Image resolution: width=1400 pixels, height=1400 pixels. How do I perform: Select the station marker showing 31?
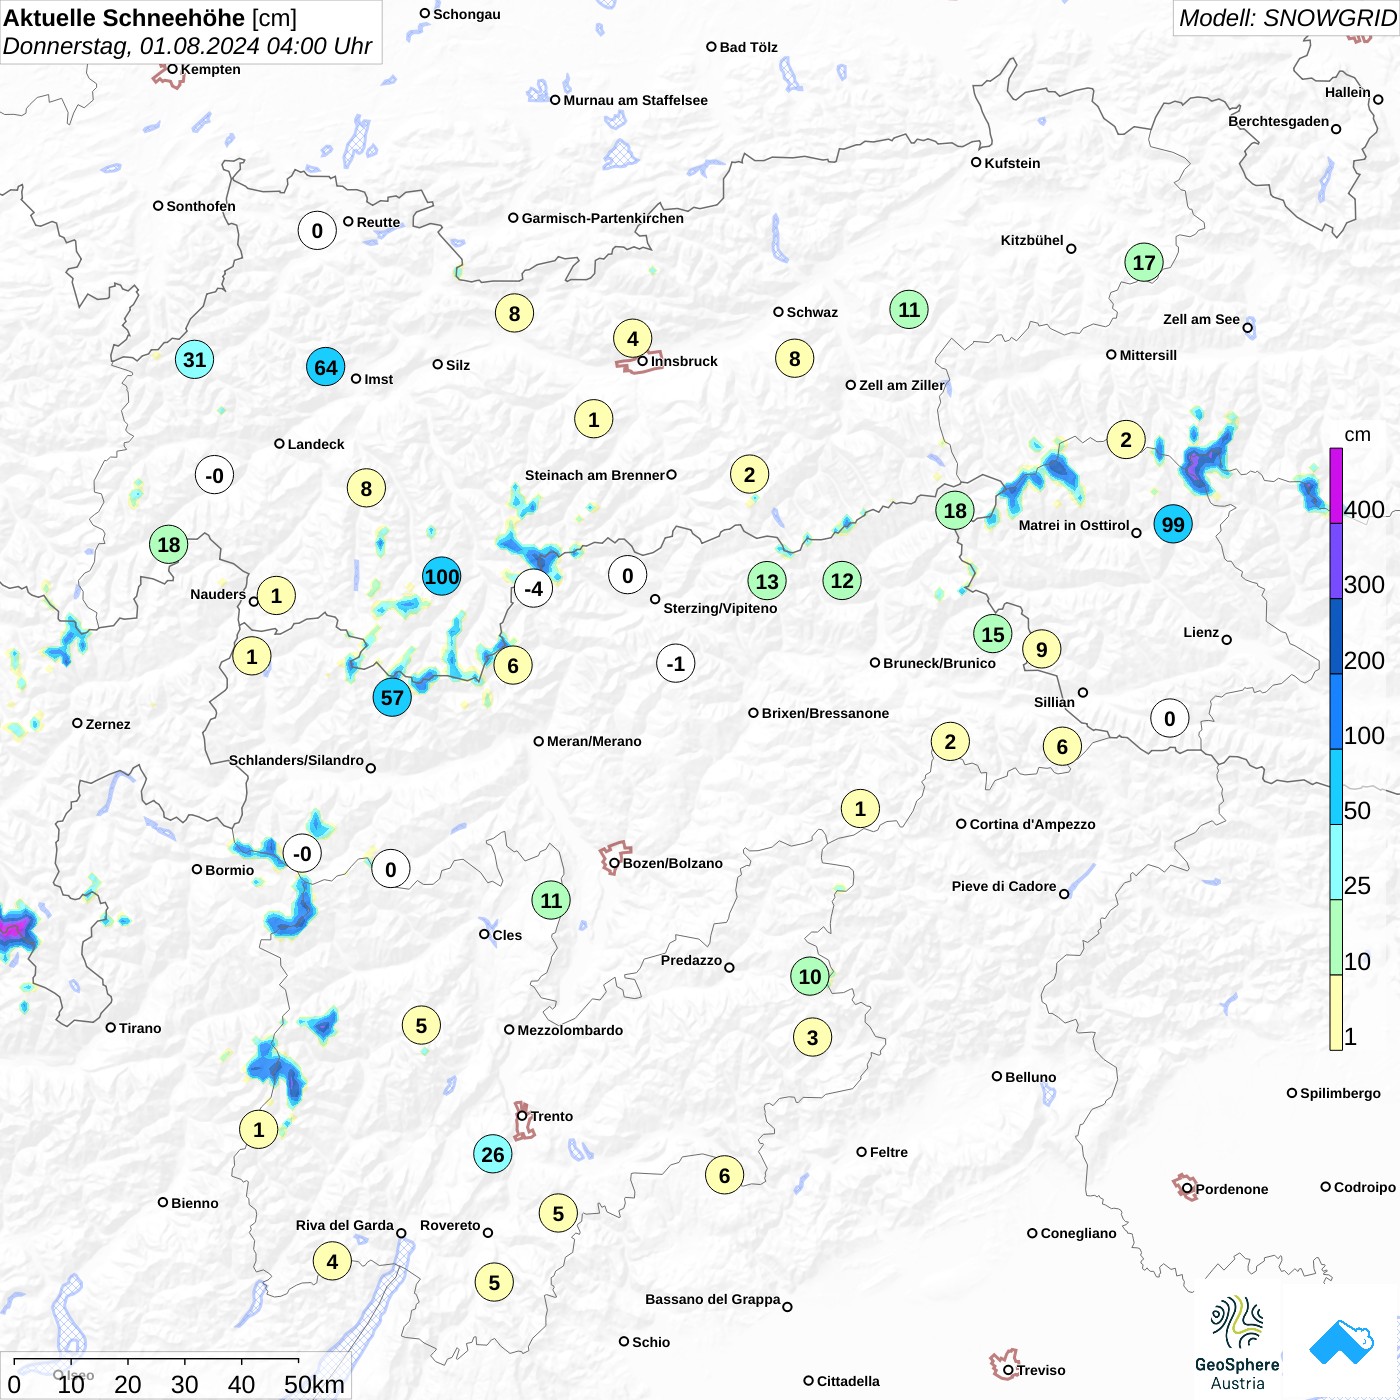pyautogui.click(x=194, y=360)
